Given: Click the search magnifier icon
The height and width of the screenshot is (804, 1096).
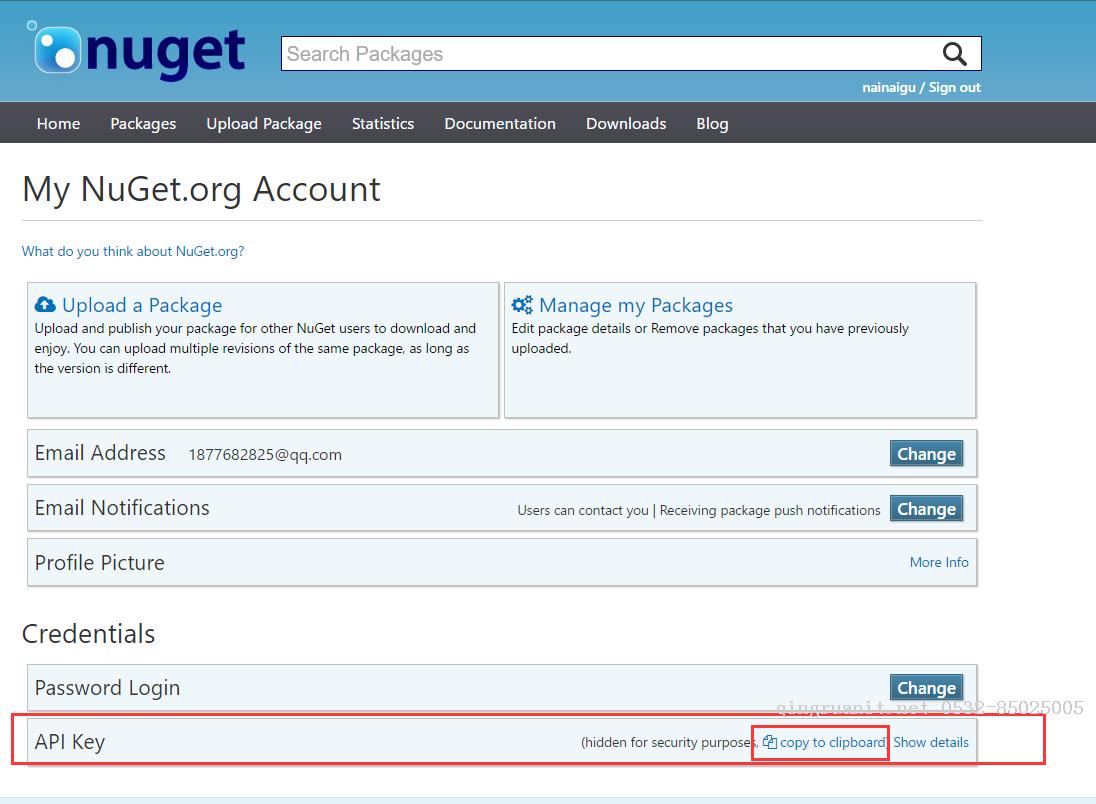Looking at the screenshot, I should pos(954,54).
